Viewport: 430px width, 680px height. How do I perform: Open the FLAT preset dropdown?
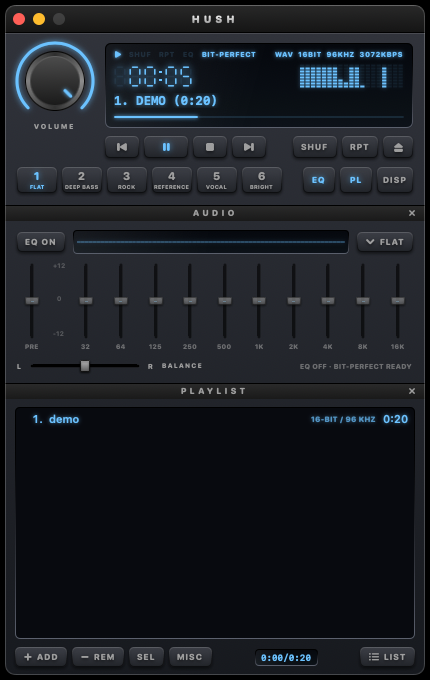pos(385,242)
